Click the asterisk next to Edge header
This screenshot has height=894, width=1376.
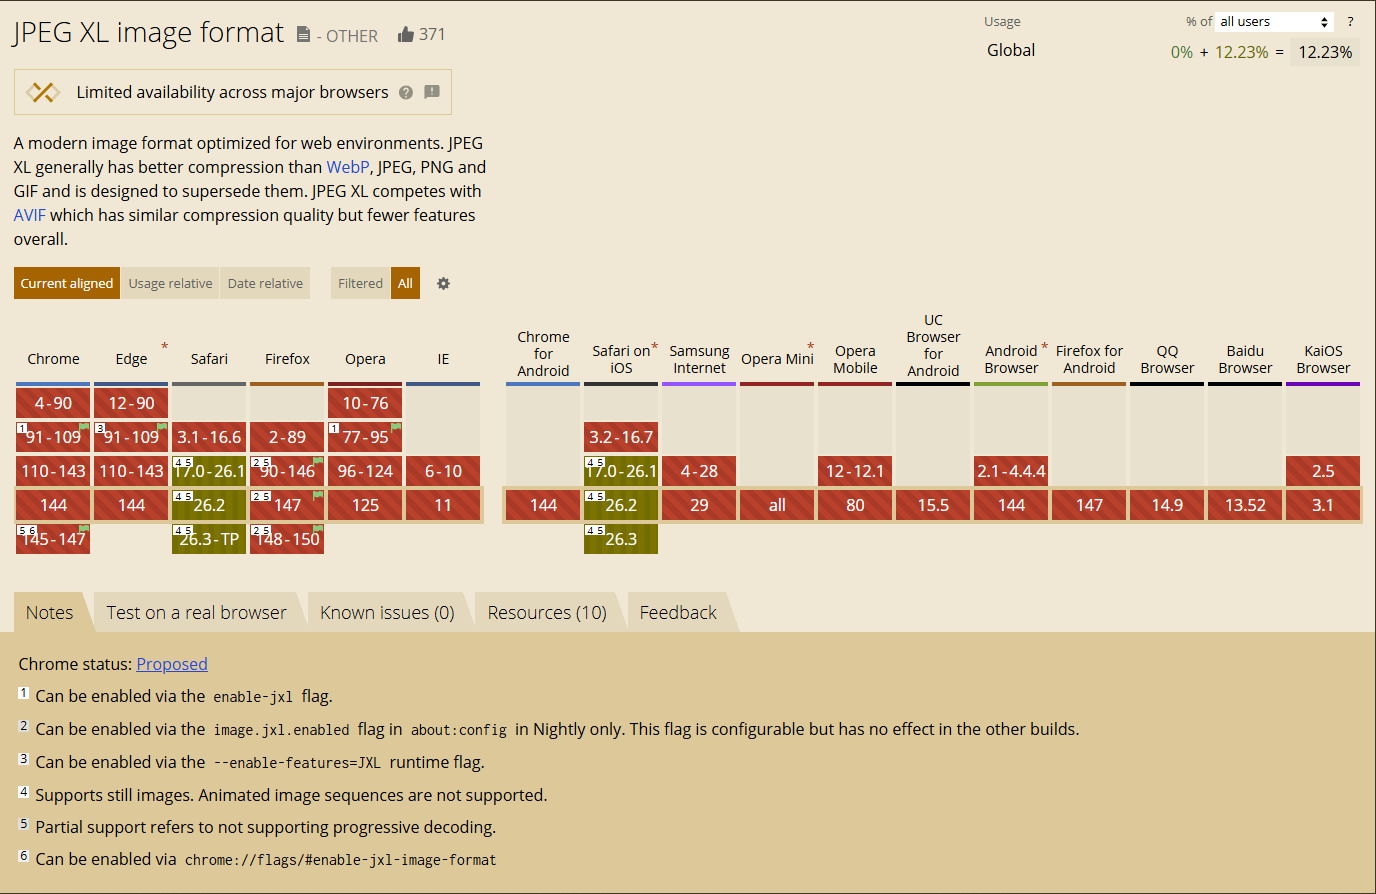click(x=165, y=346)
